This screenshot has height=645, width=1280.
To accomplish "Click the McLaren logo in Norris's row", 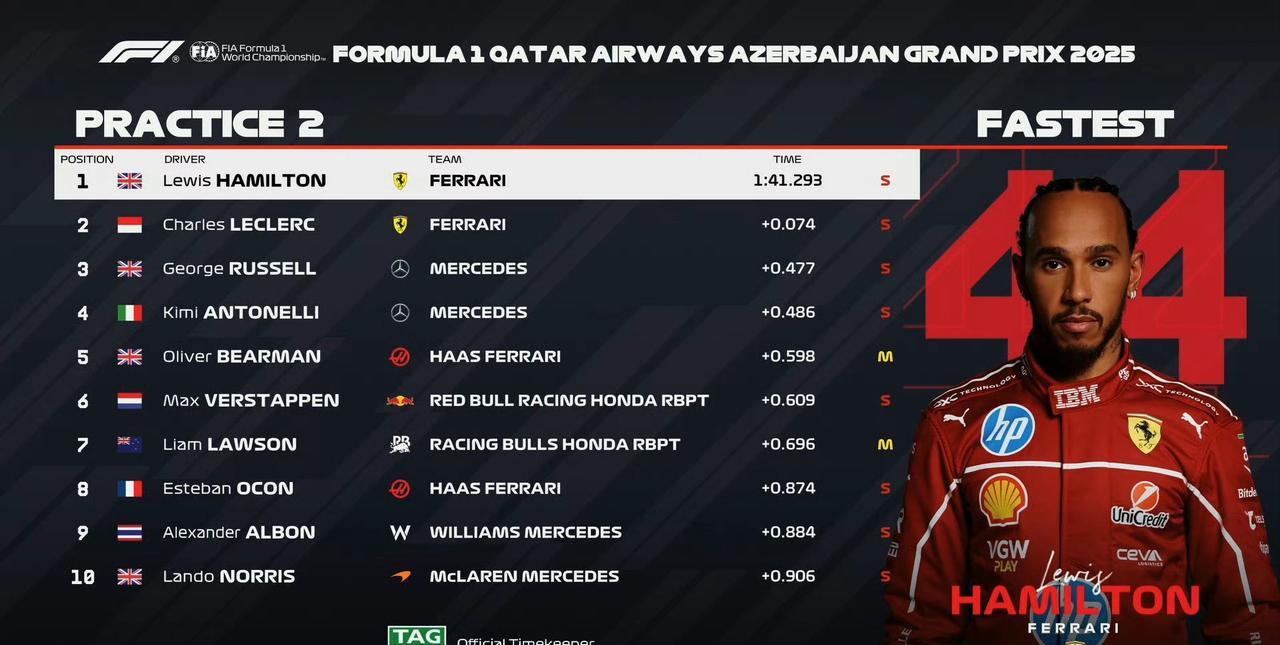I will click(400, 577).
